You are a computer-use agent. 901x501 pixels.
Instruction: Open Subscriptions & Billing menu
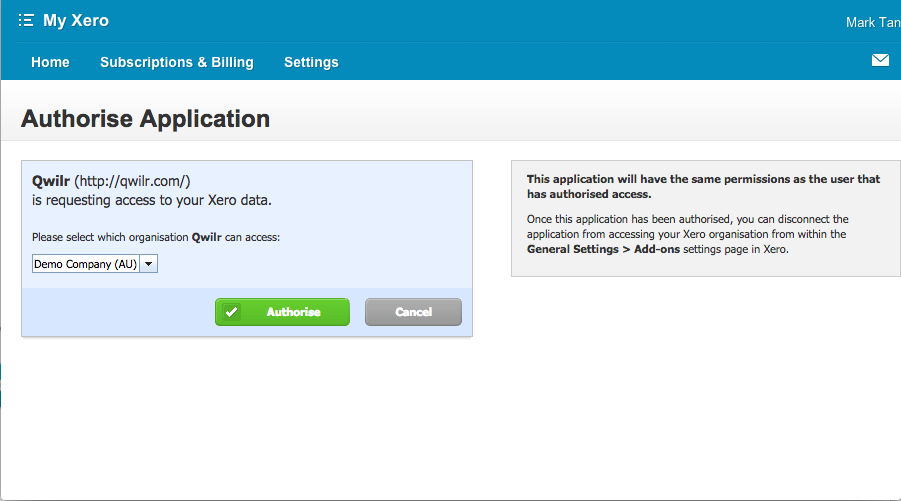coord(176,62)
